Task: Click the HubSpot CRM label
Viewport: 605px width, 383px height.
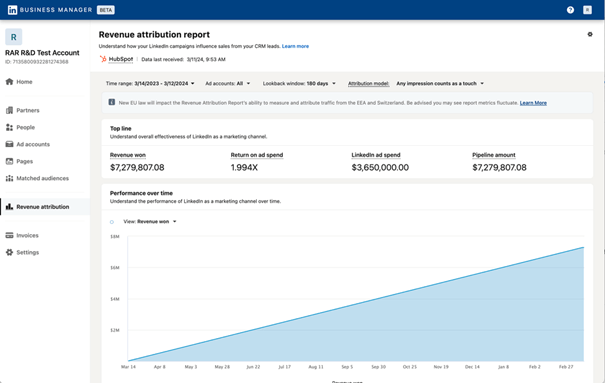Action: (121, 59)
